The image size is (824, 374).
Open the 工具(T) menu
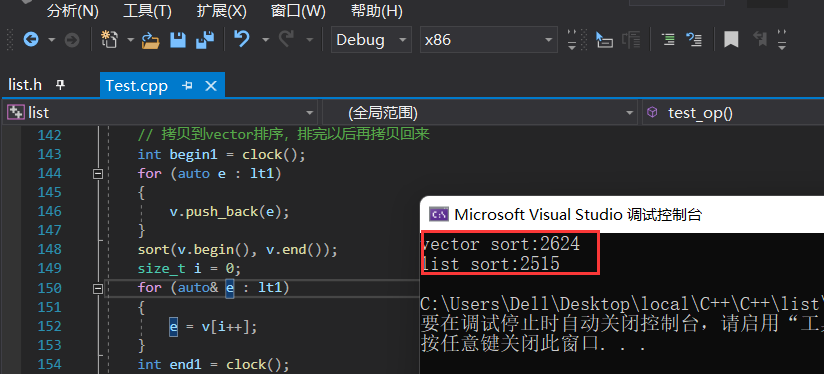[x=147, y=11]
